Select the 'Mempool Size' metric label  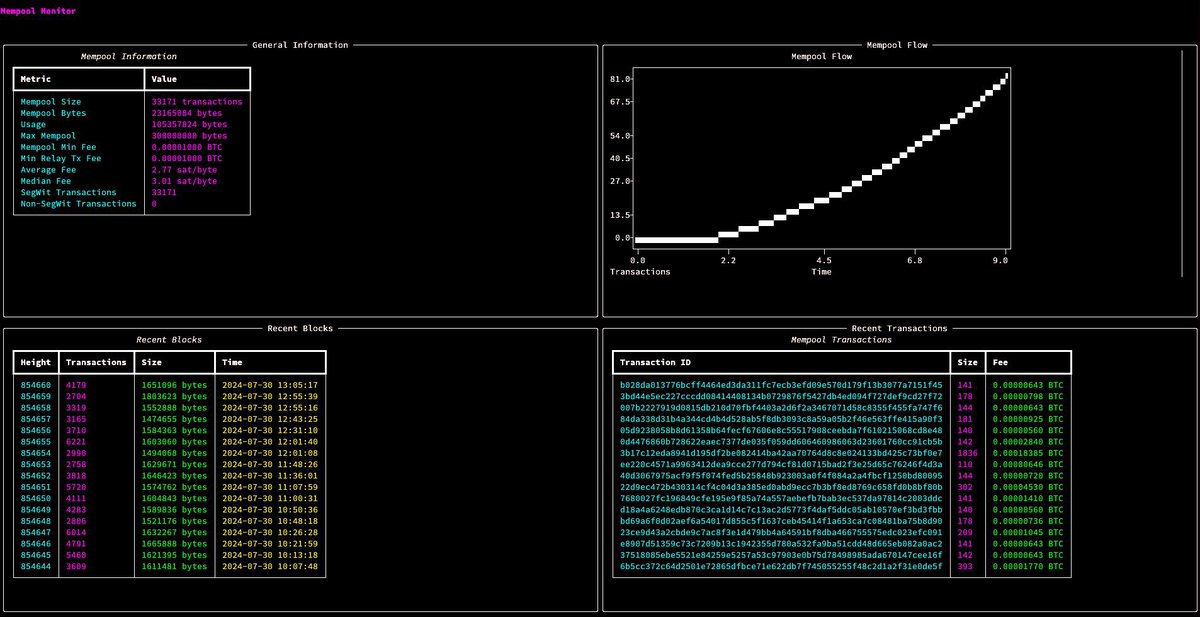51,102
